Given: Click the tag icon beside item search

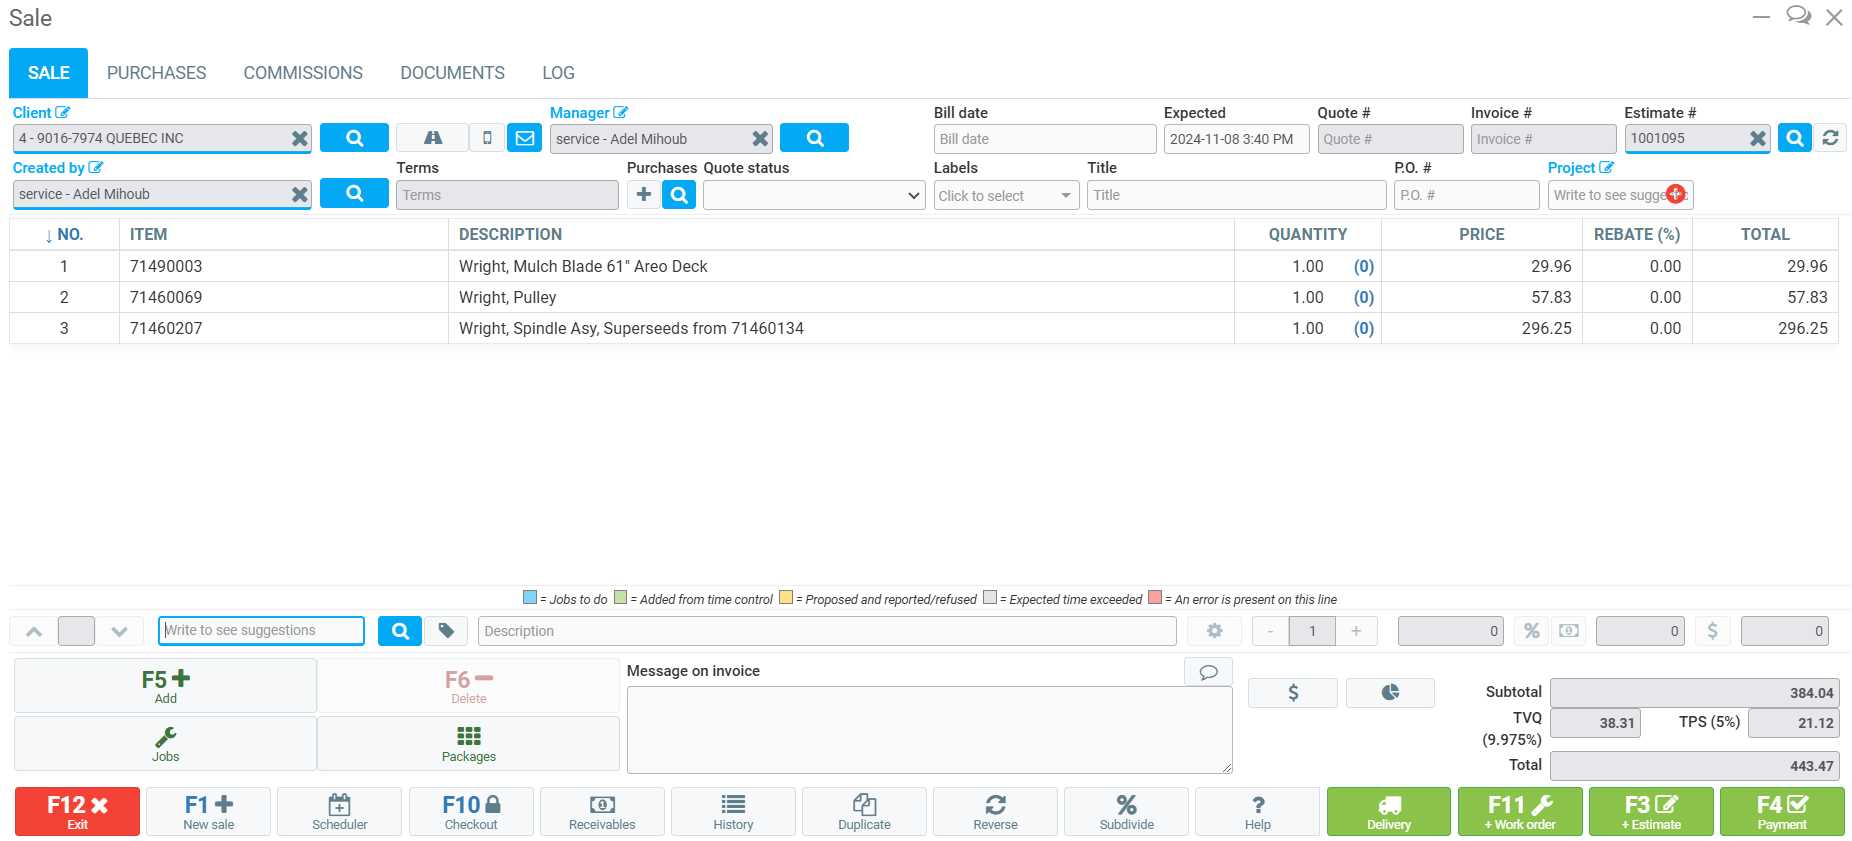Looking at the screenshot, I should click(446, 631).
